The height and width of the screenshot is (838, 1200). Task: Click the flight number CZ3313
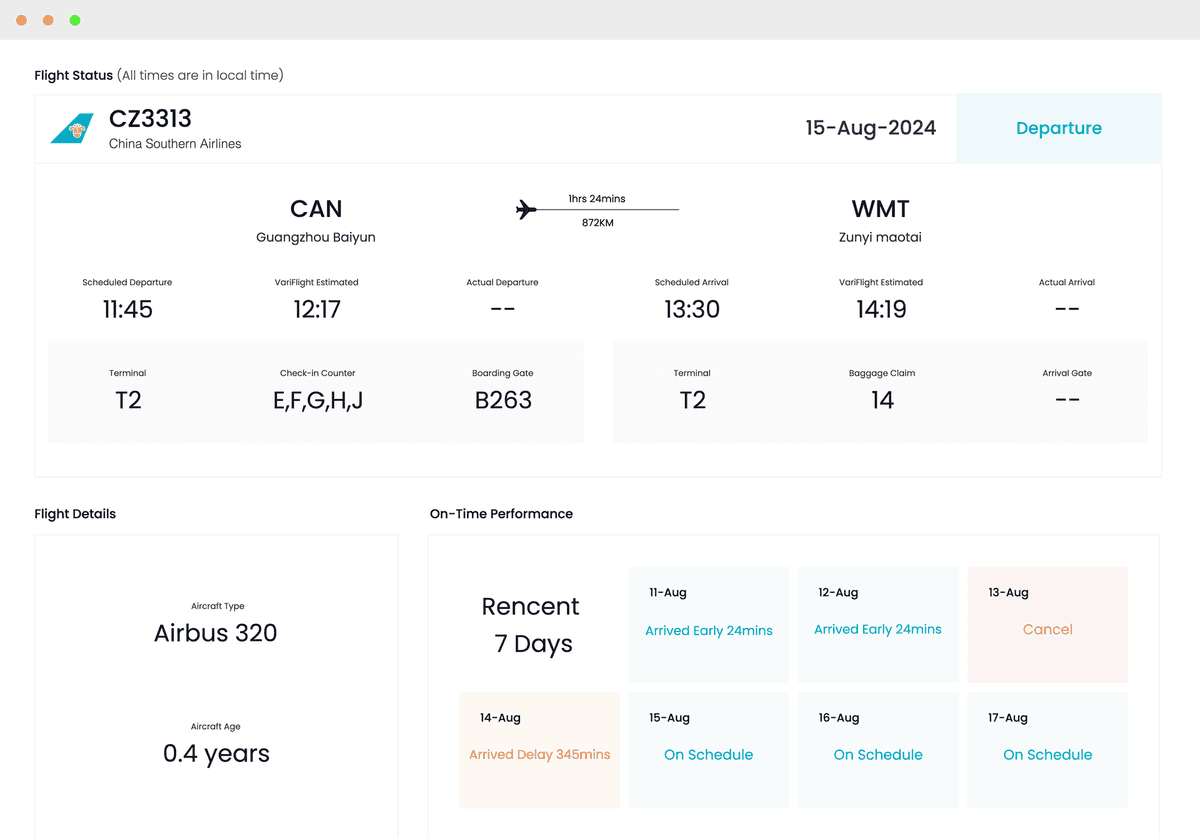150,118
